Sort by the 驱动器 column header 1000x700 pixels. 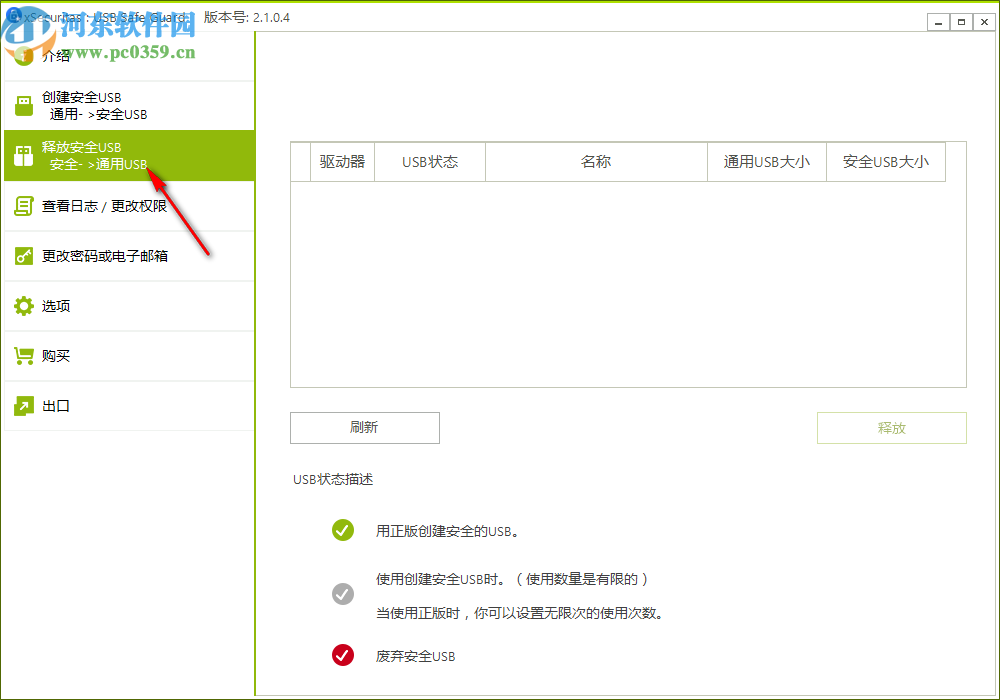[x=343, y=161]
